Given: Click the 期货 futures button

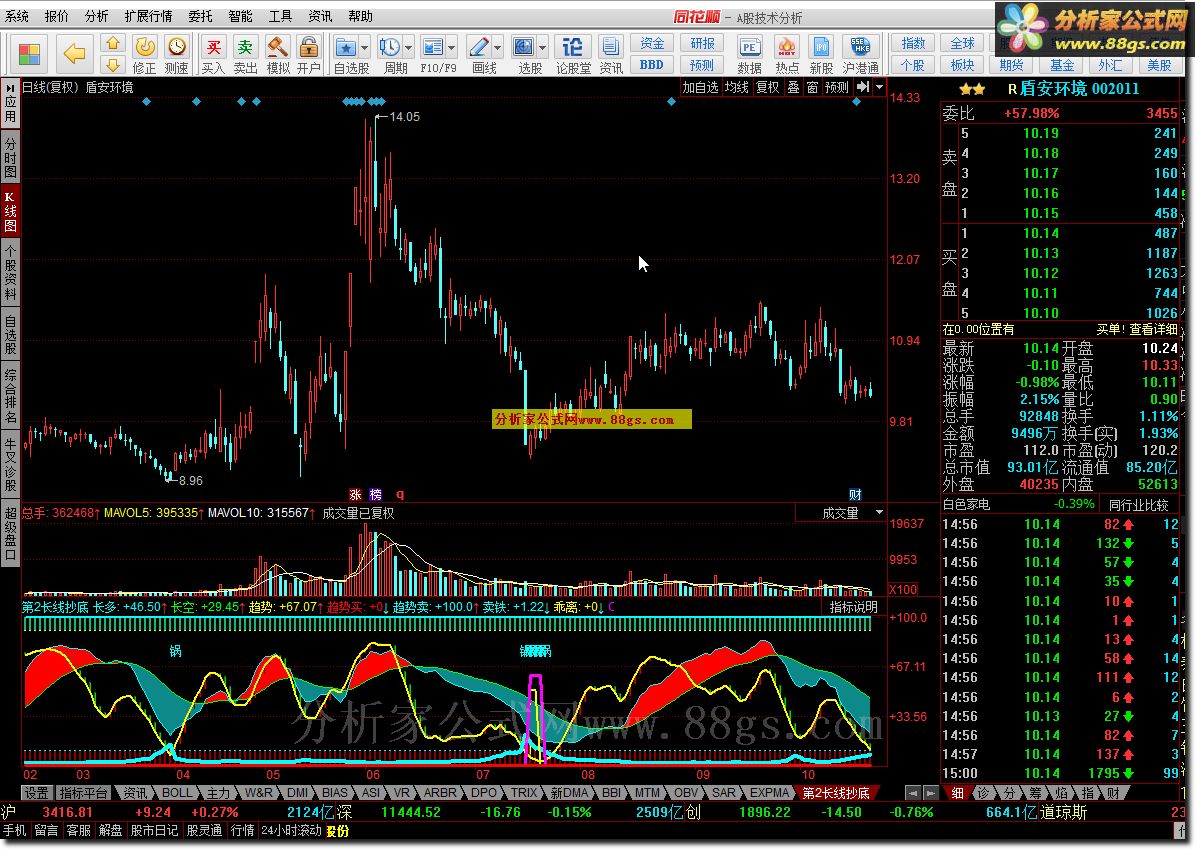Looking at the screenshot, I should (x=1011, y=66).
